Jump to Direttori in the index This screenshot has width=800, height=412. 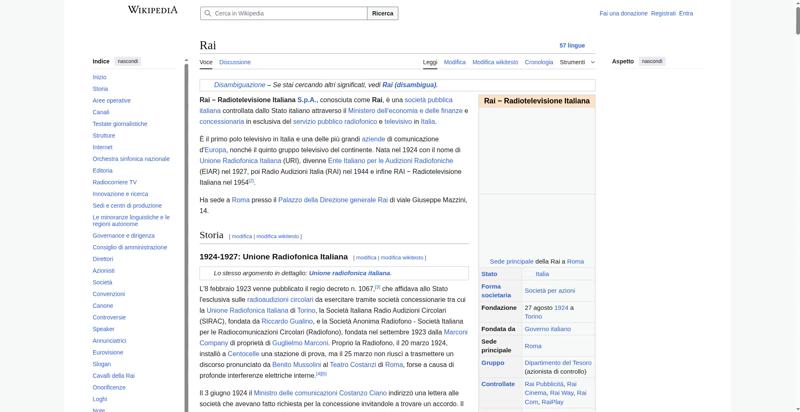[103, 260]
